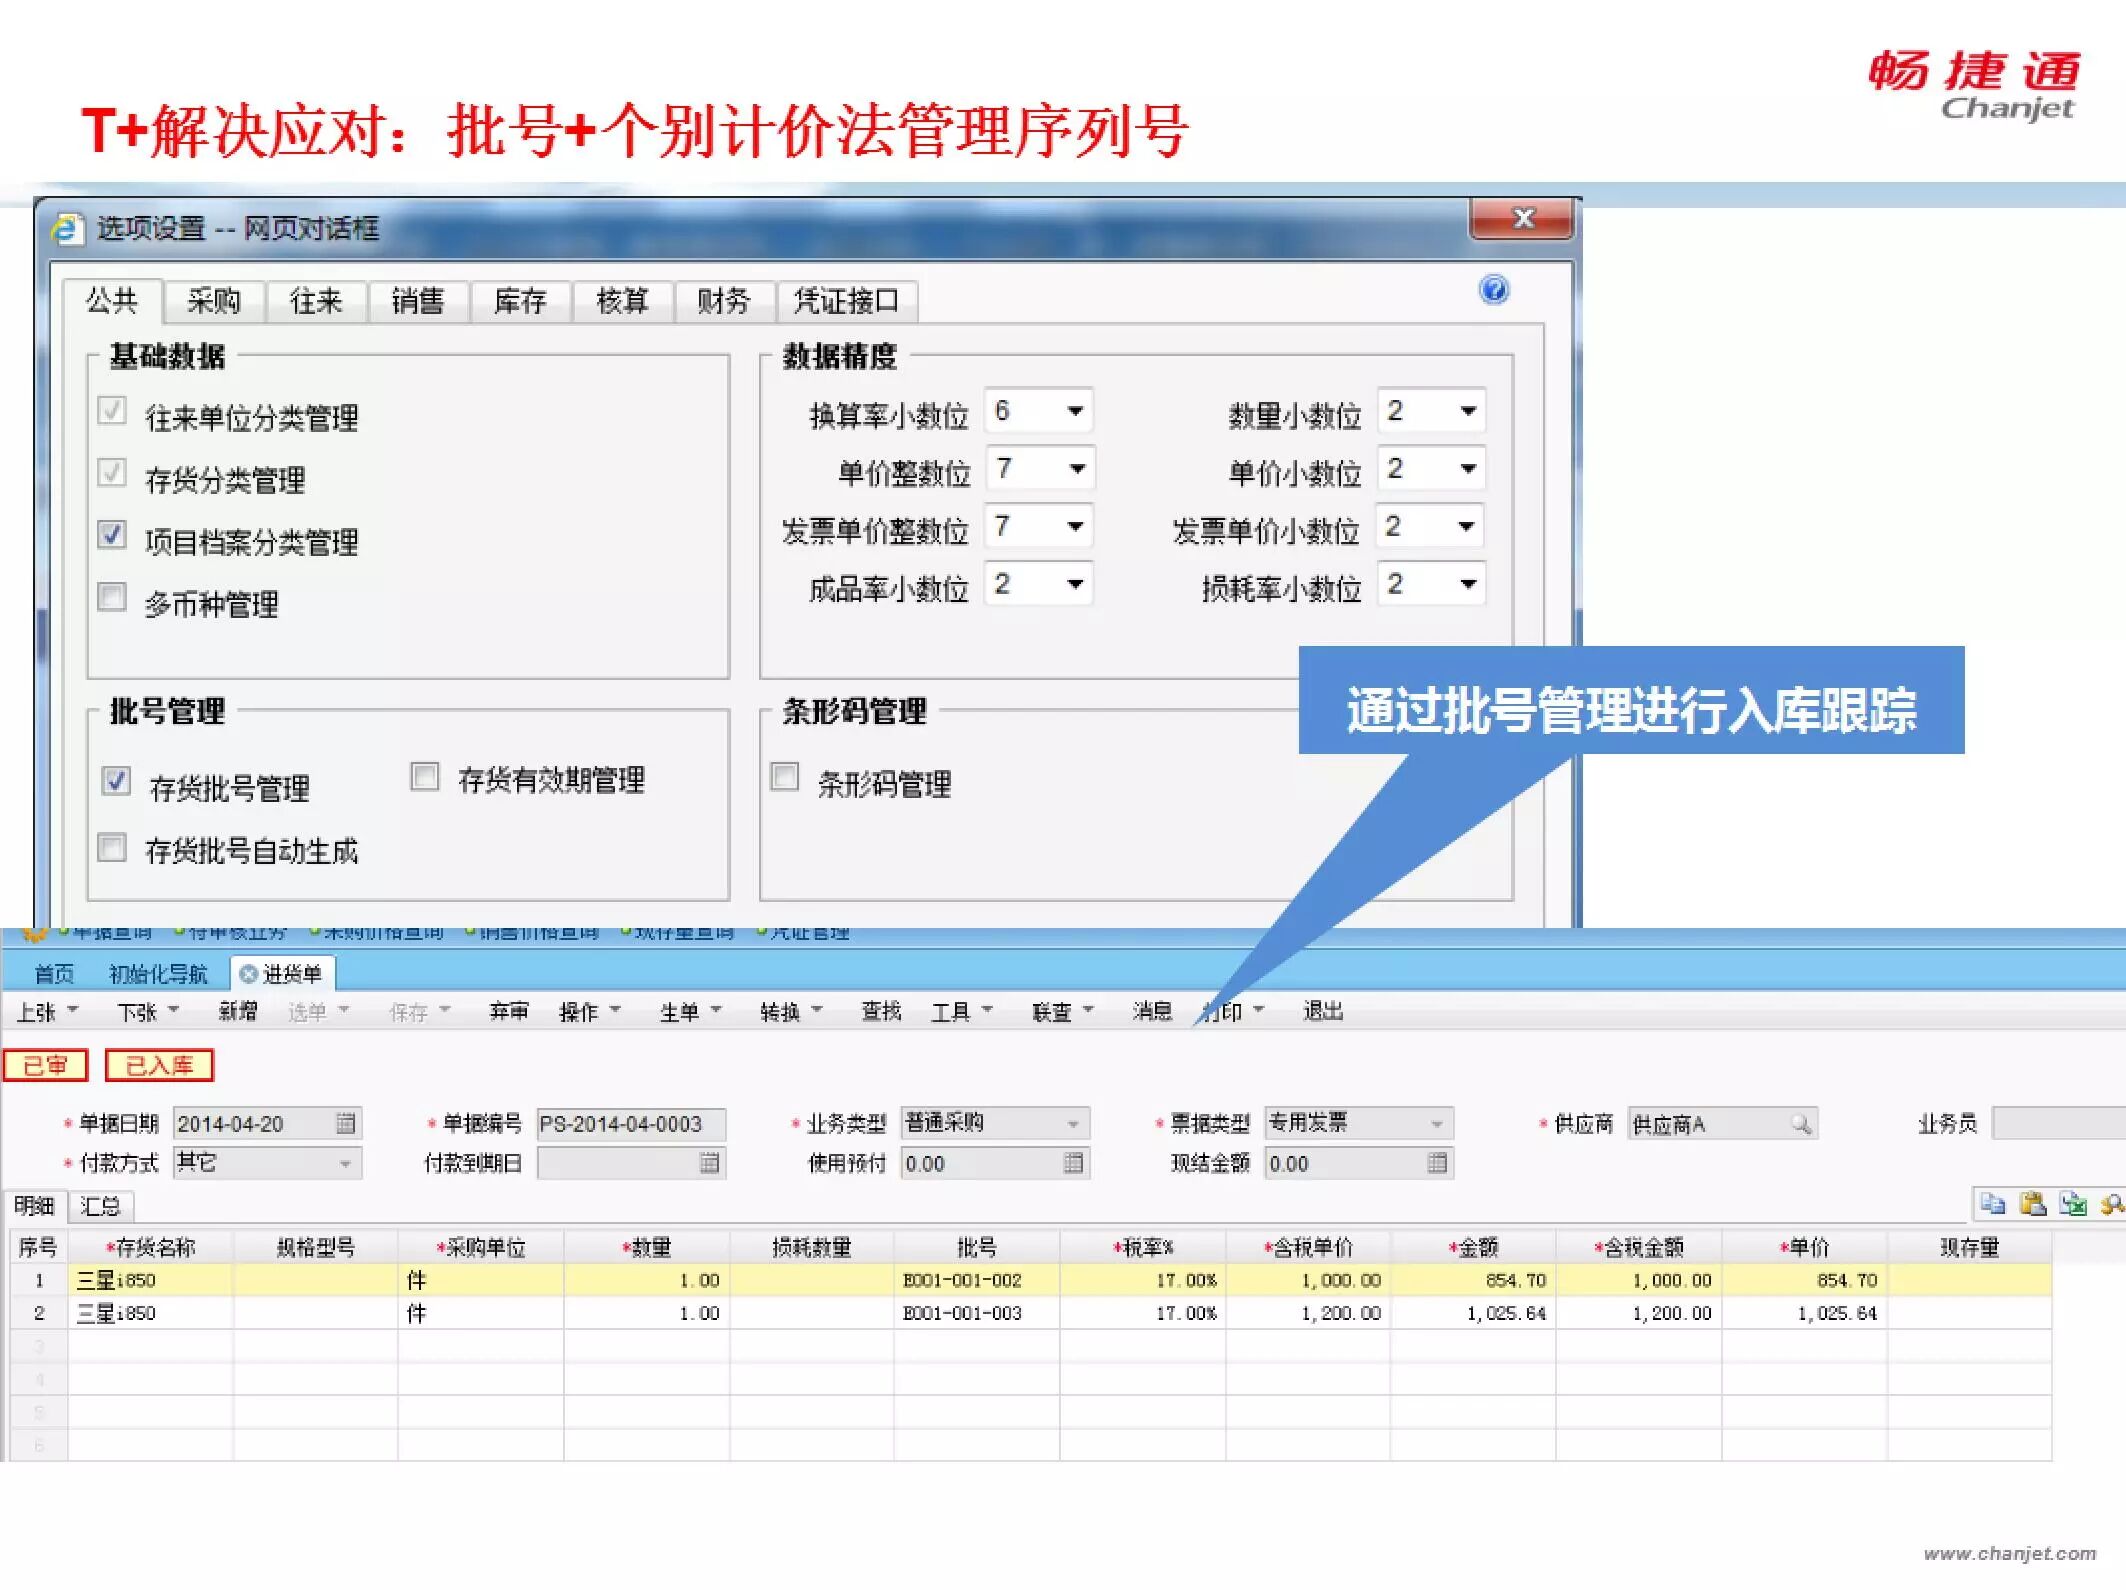The image size is (2126, 1590).
Task: Enable 多币种管理 checkbox
Action: pyautogui.click(x=112, y=597)
